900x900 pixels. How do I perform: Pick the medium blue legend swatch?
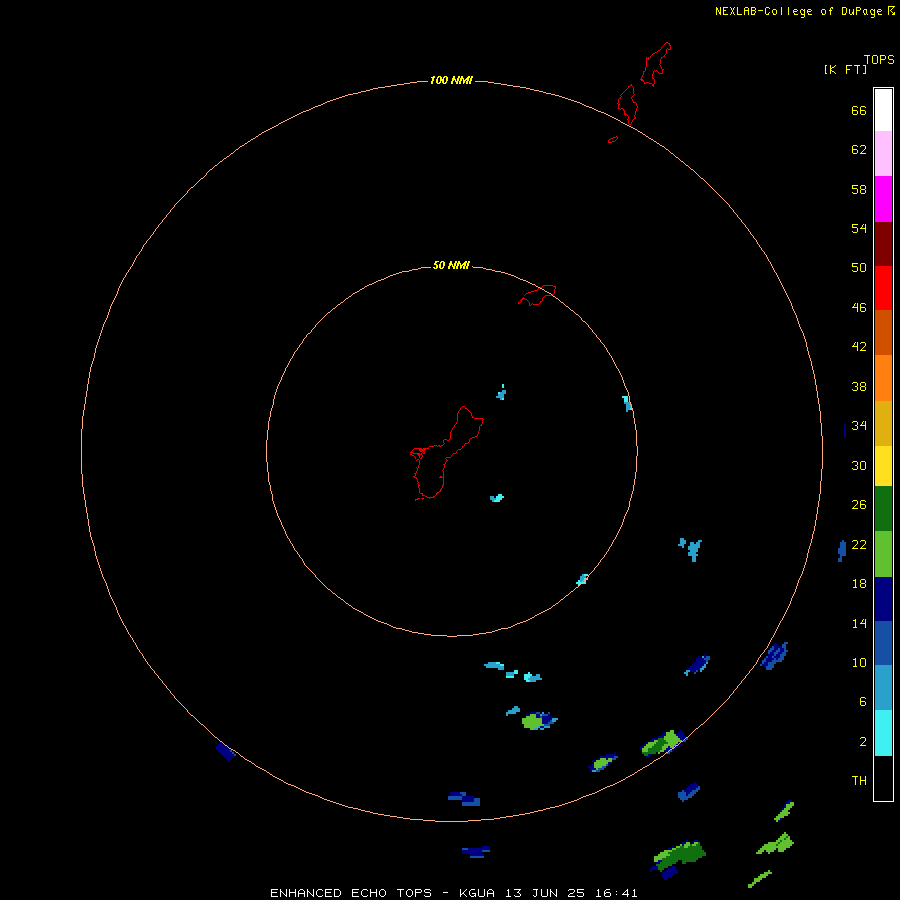pos(883,643)
